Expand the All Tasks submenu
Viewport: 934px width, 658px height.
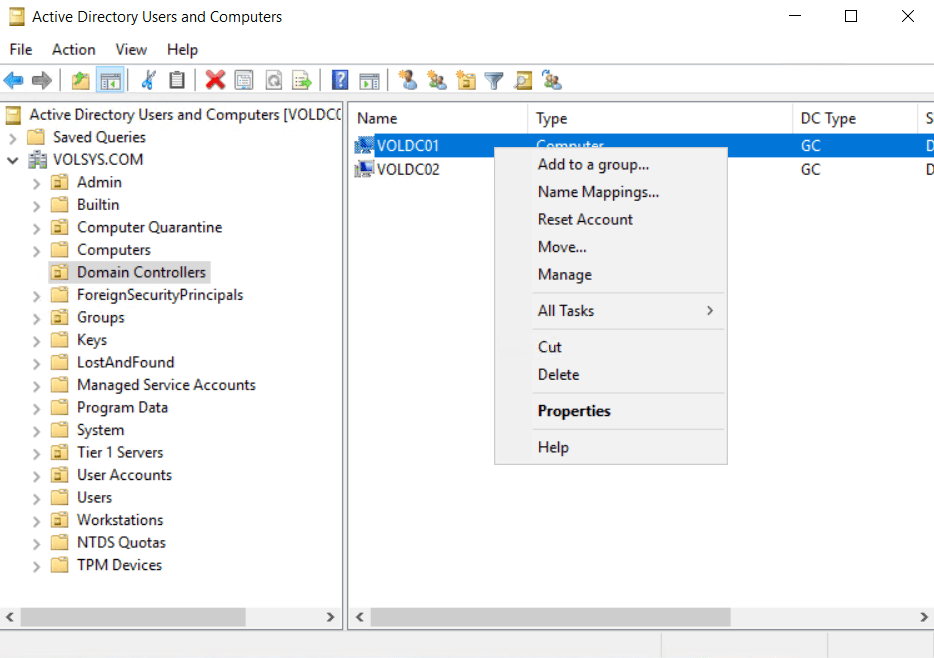(x=610, y=311)
